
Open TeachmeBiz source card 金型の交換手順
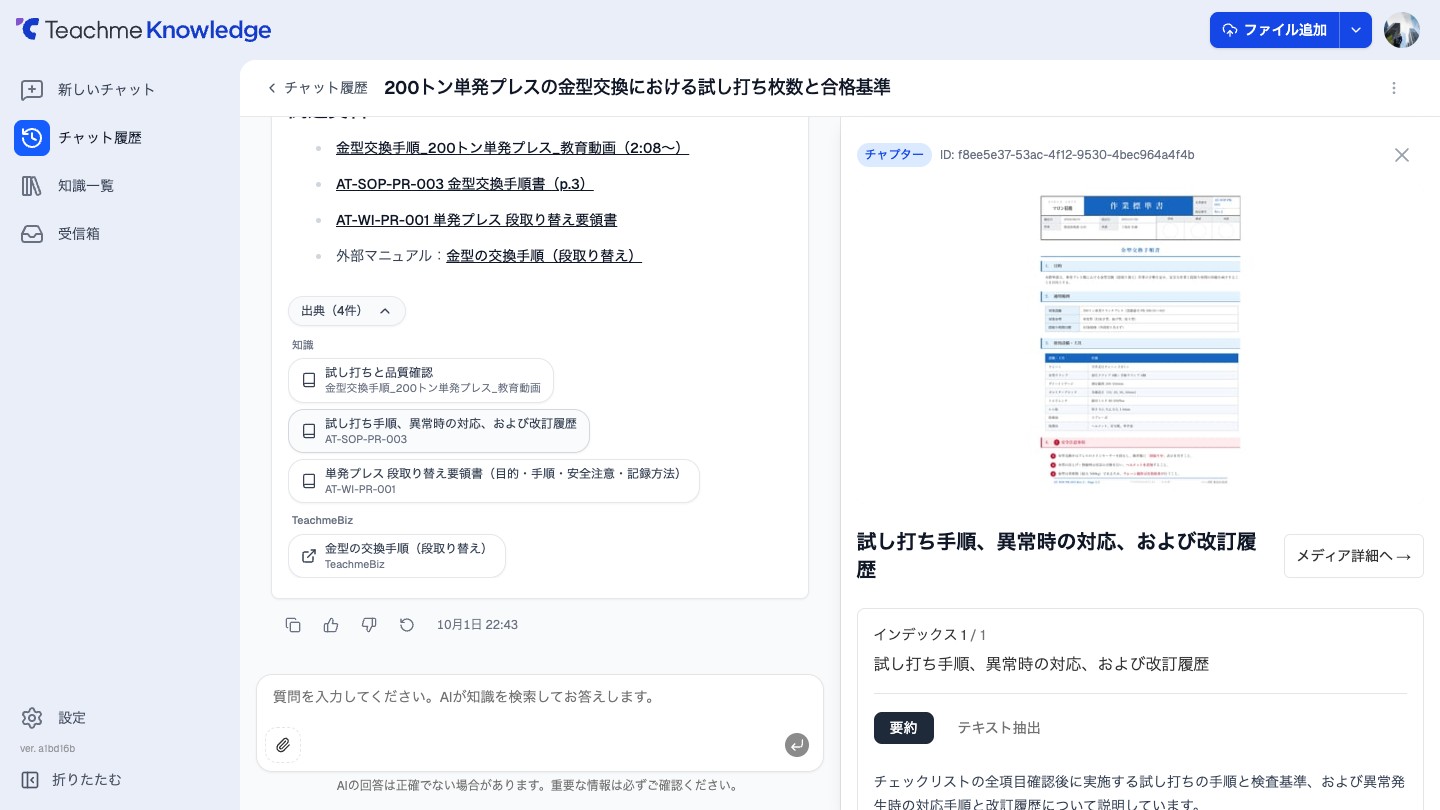[397, 556]
